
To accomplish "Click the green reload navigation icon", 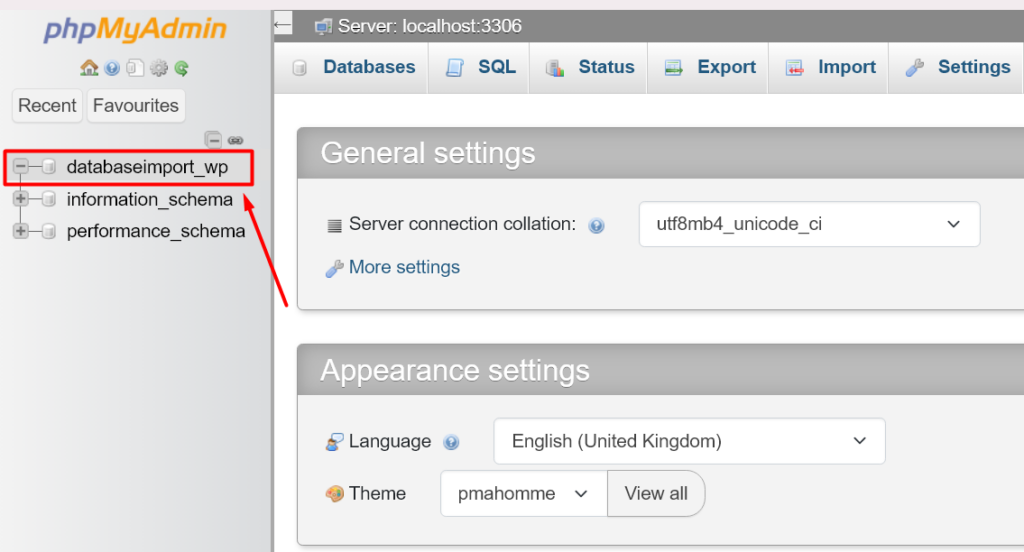I will [x=182, y=68].
